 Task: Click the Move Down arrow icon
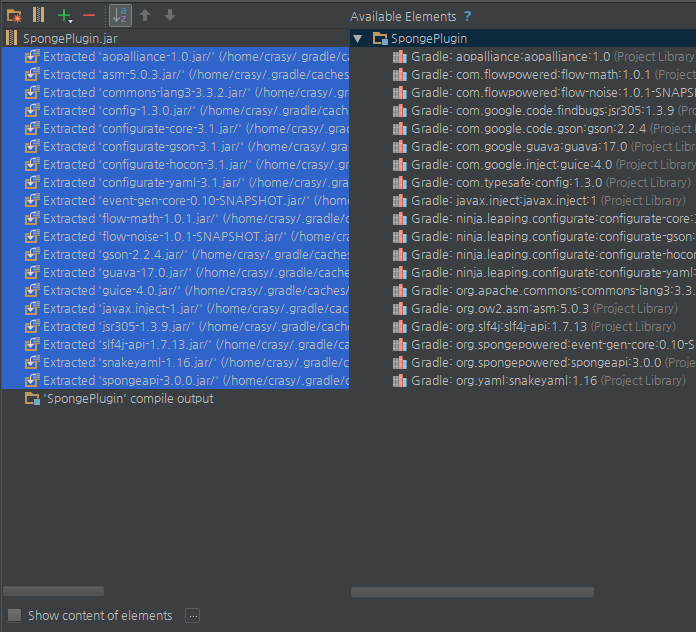pos(170,16)
